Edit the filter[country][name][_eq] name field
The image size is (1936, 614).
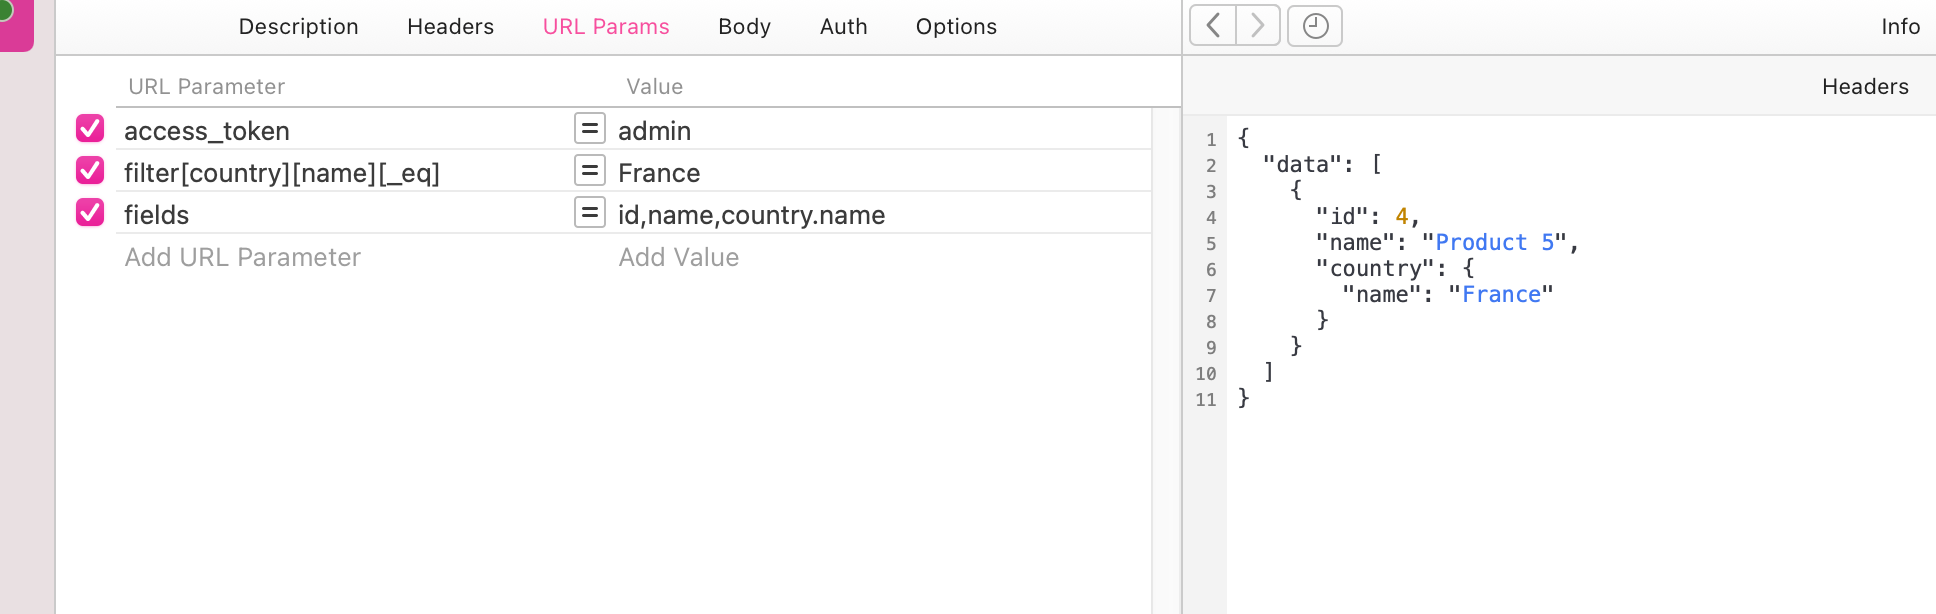[x=345, y=173]
